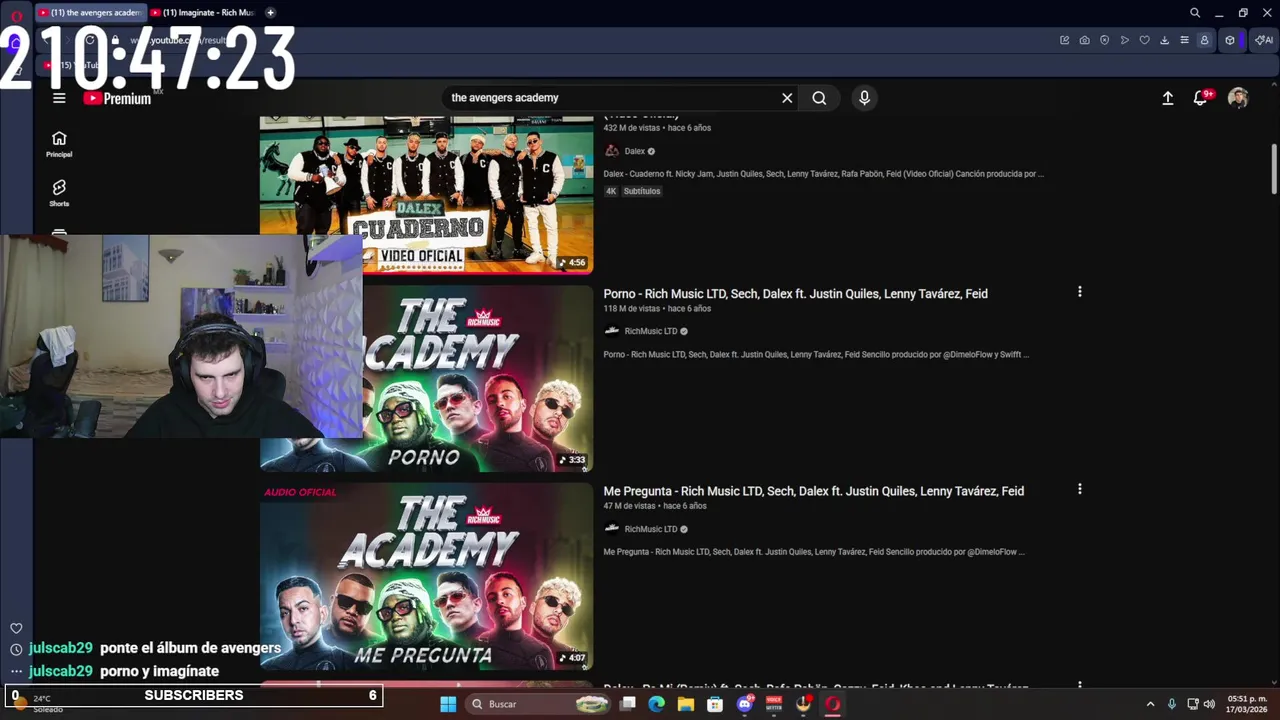Viewport: 1280px width, 720px height.
Task: Click the Opera logo menu button
Action: tap(16, 15)
